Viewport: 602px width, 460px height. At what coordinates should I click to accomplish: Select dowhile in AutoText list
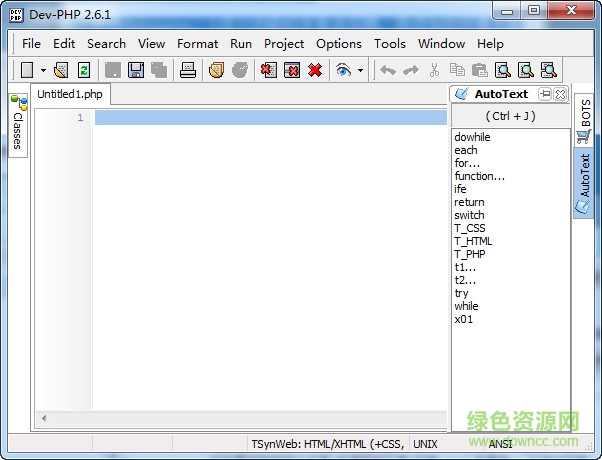pos(472,137)
